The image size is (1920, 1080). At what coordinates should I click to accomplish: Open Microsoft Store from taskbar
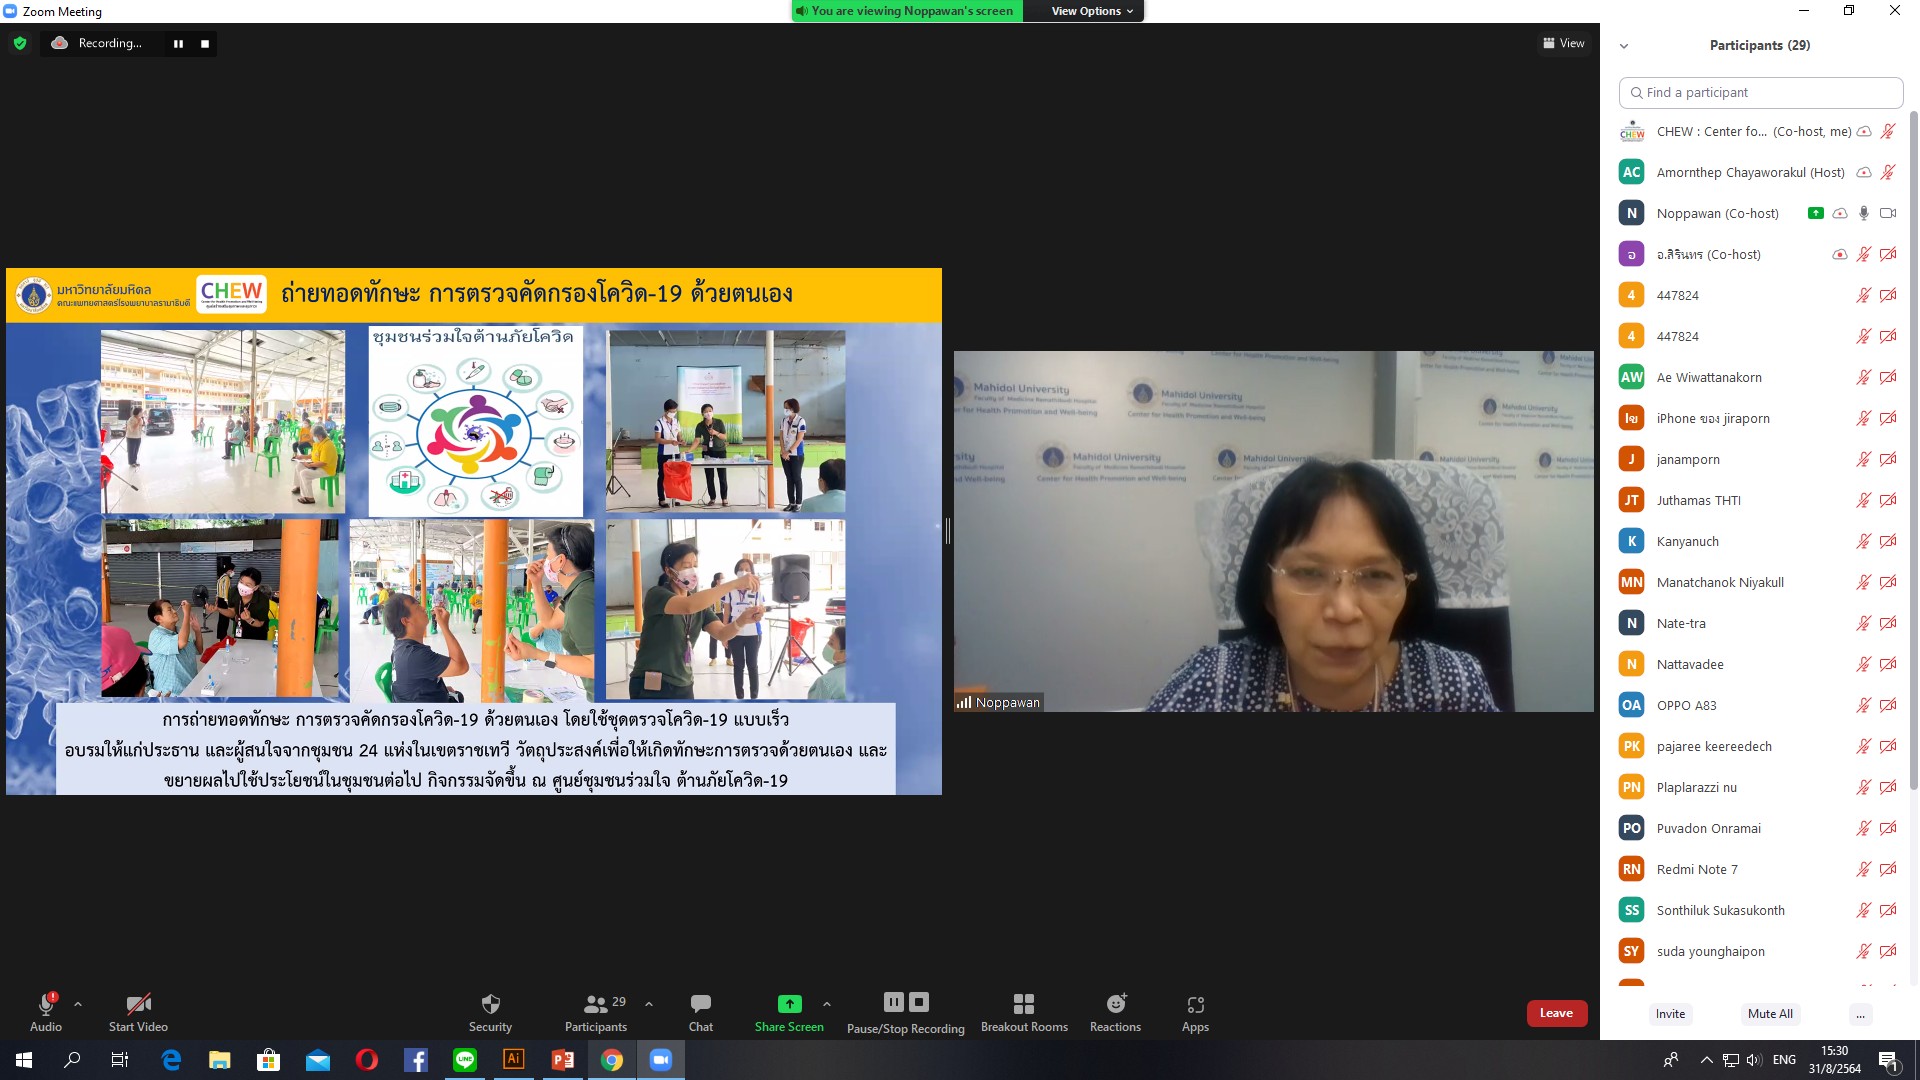pyautogui.click(x=268, y=1060)
